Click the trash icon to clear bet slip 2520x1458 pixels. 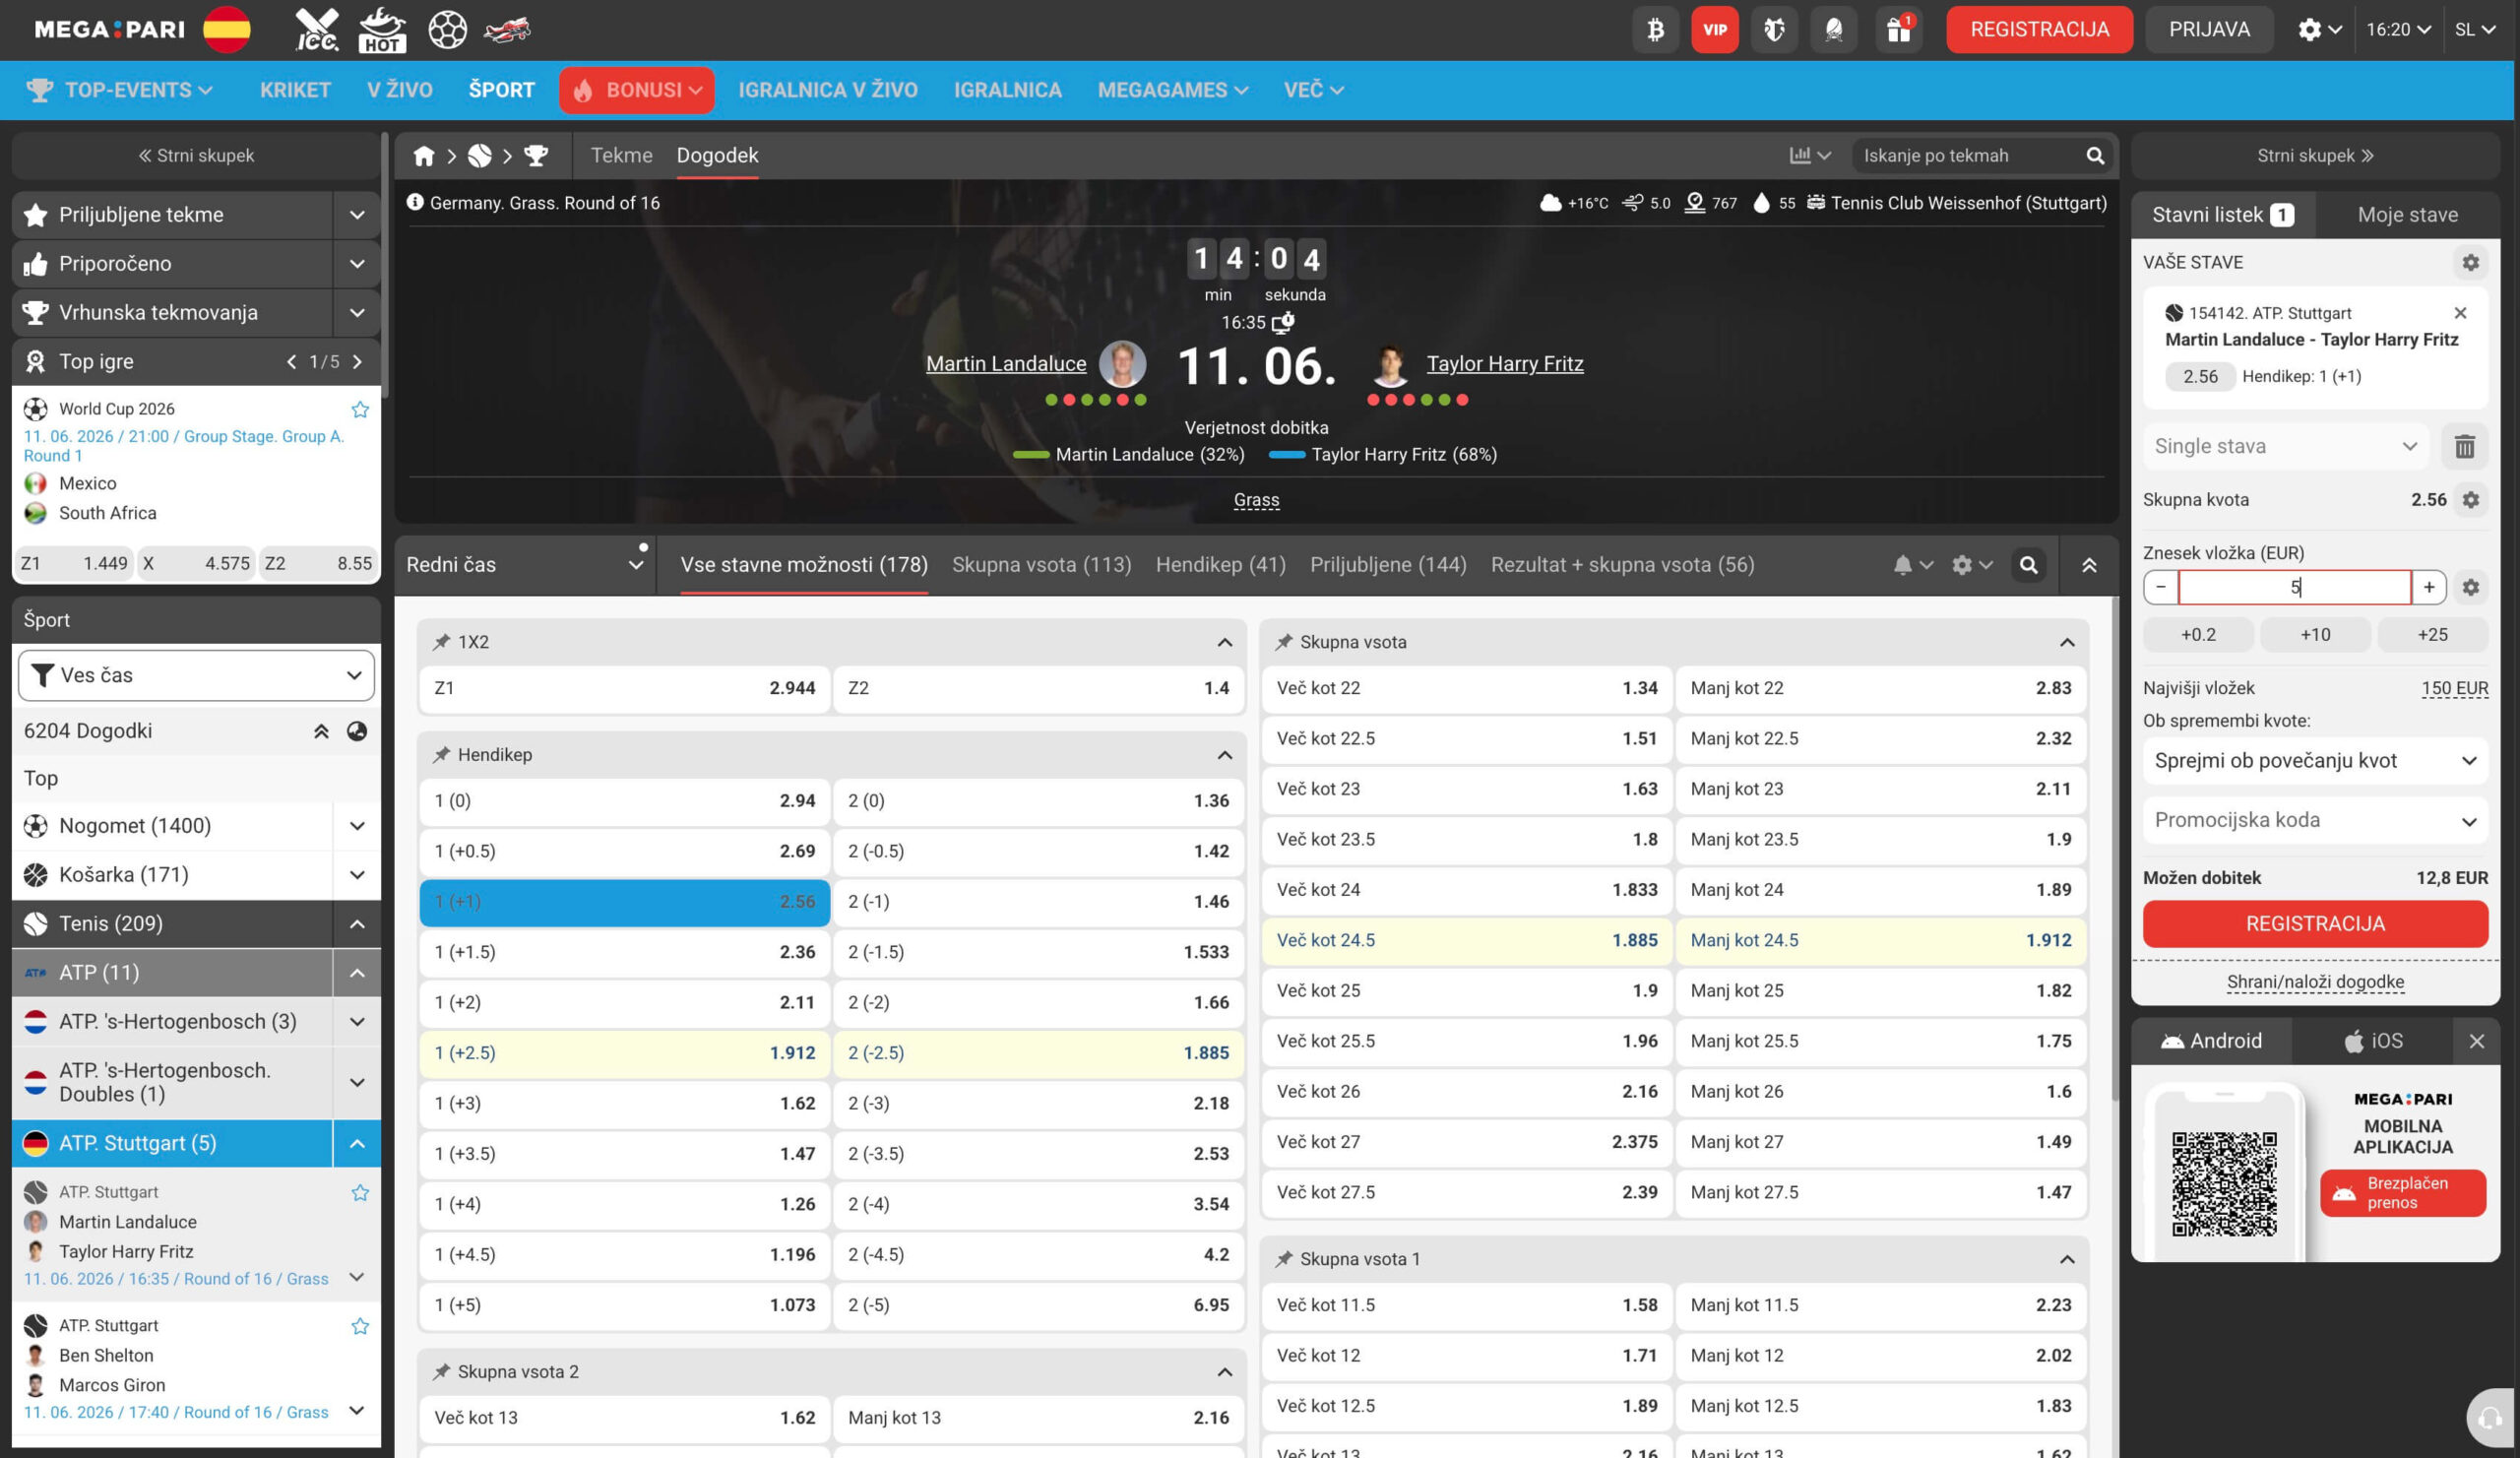click(x=2465, y=446)
